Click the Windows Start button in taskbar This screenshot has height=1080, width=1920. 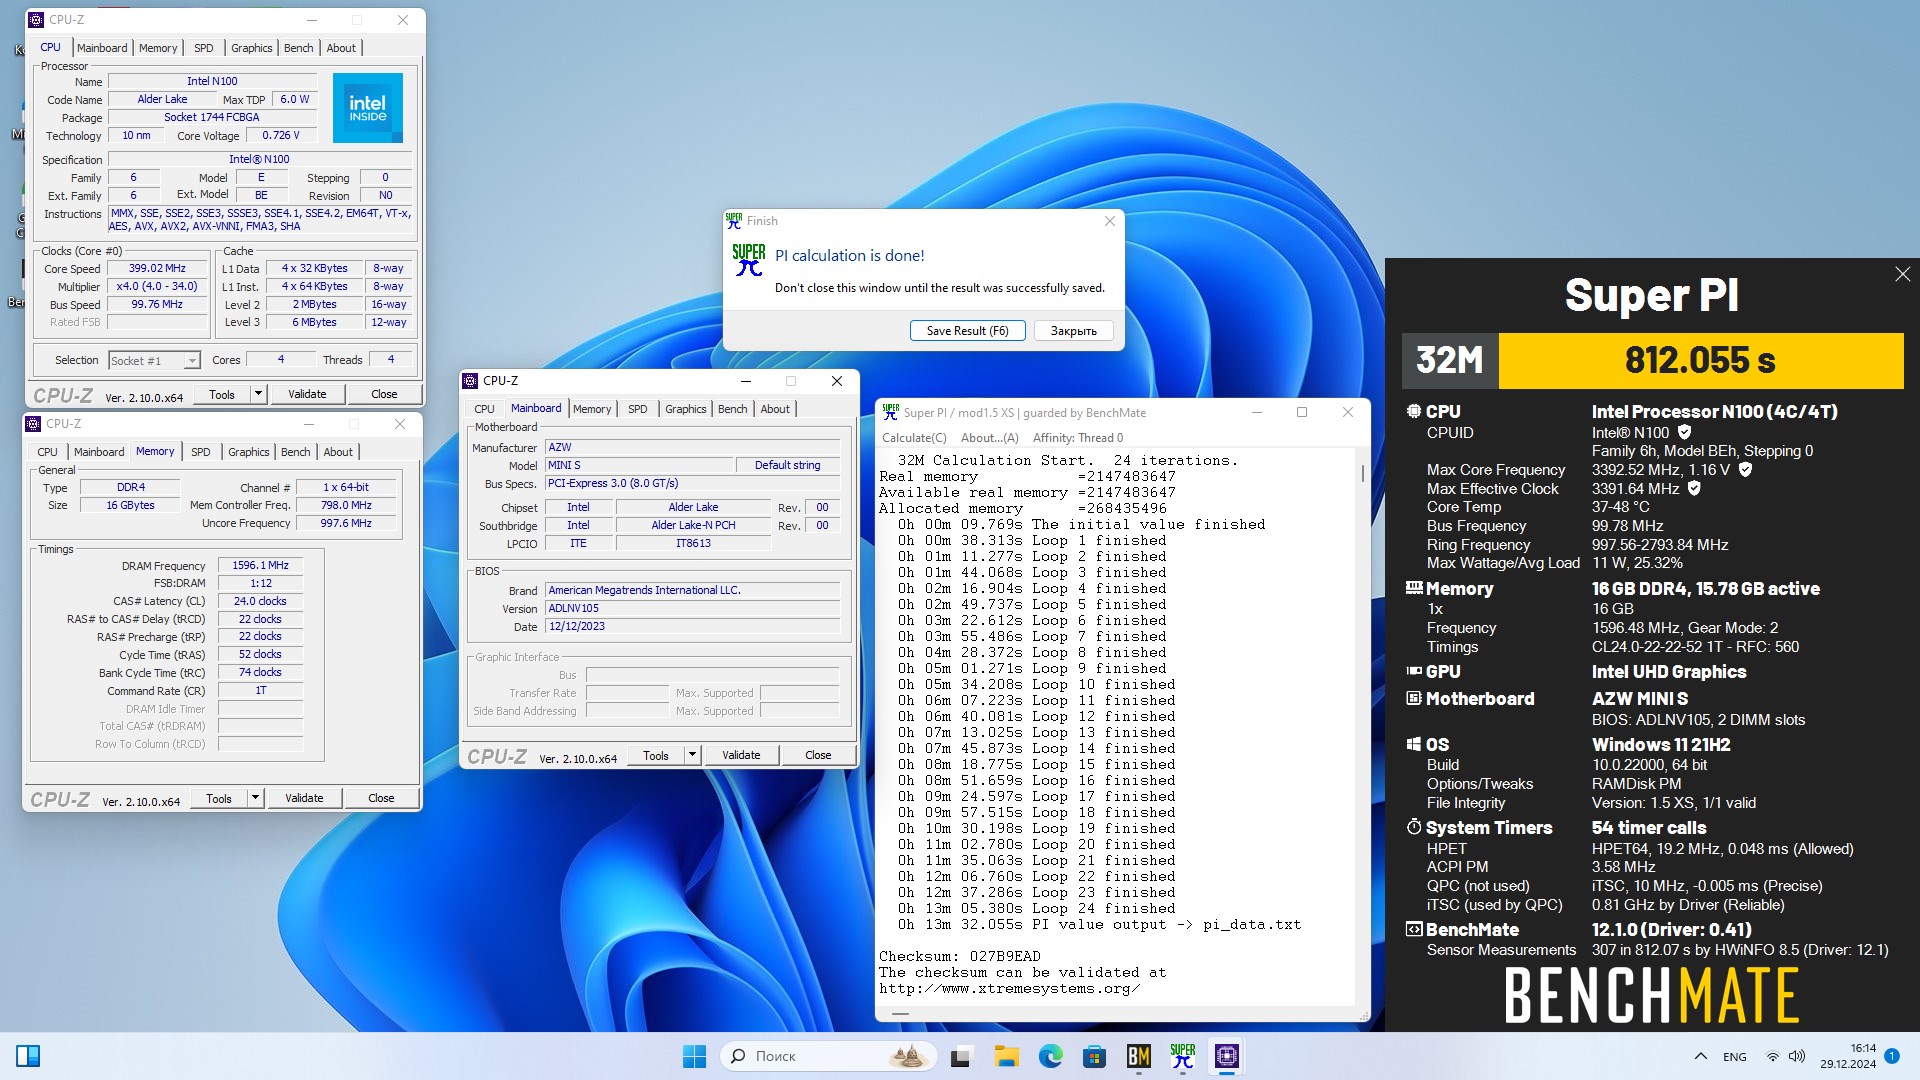click(694, 1056)
